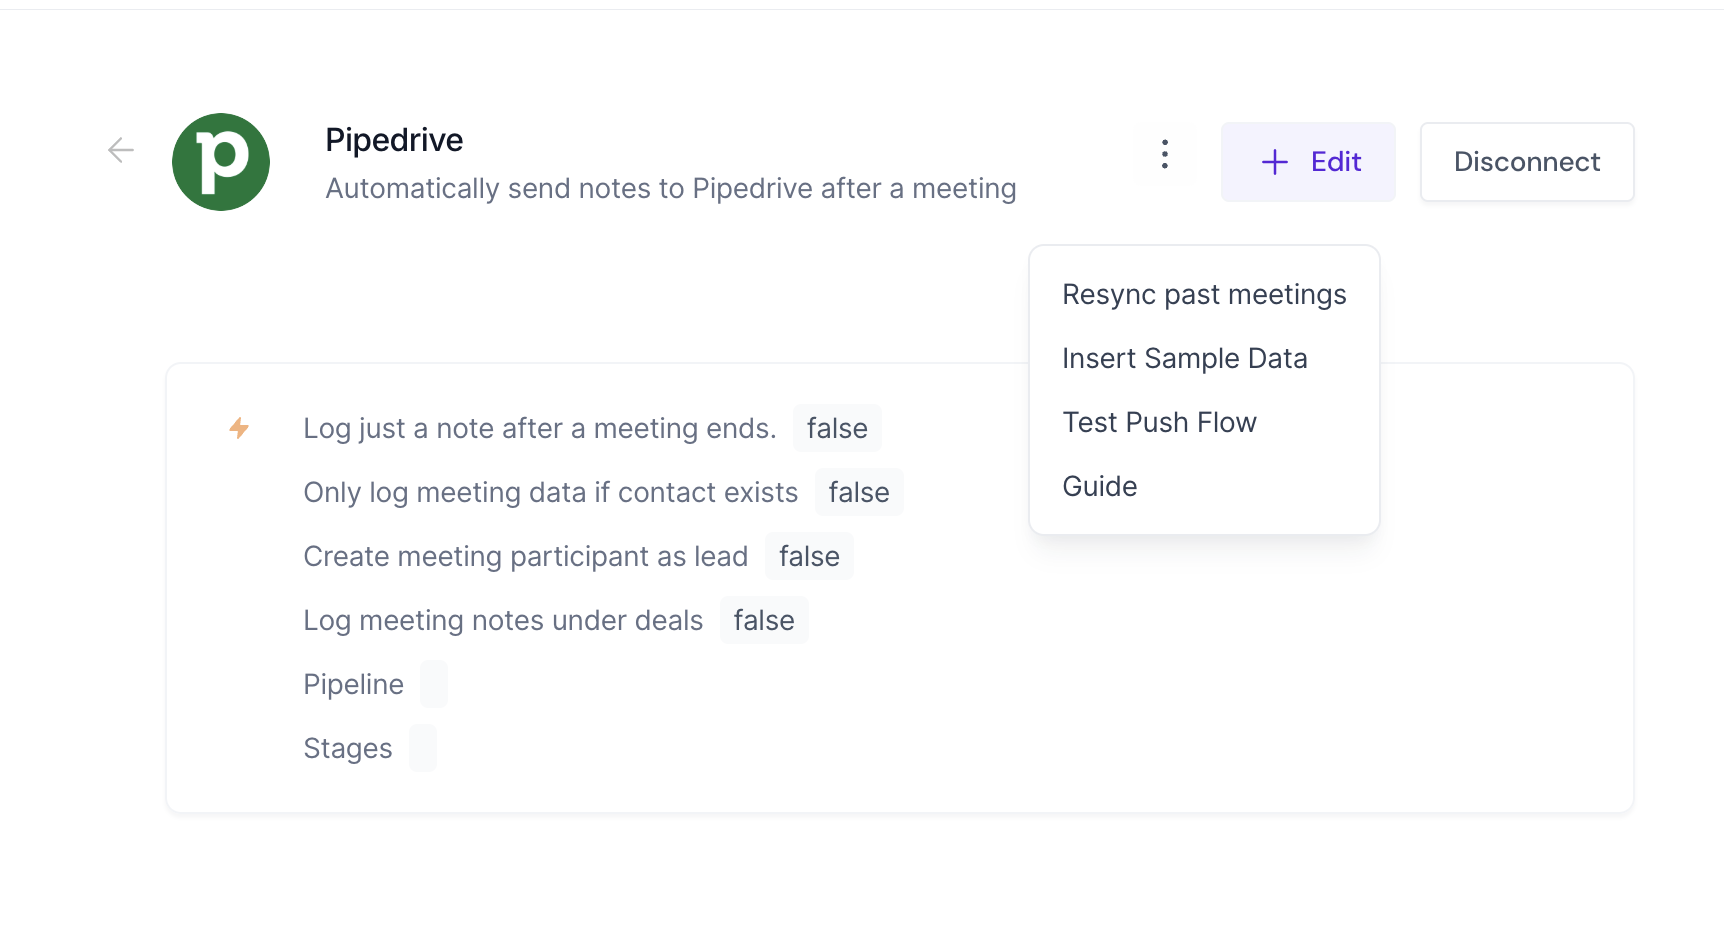Viewport: 1724px width, 936px height.
Task: Click the Only log meeting data label
Action: [550, 493]
